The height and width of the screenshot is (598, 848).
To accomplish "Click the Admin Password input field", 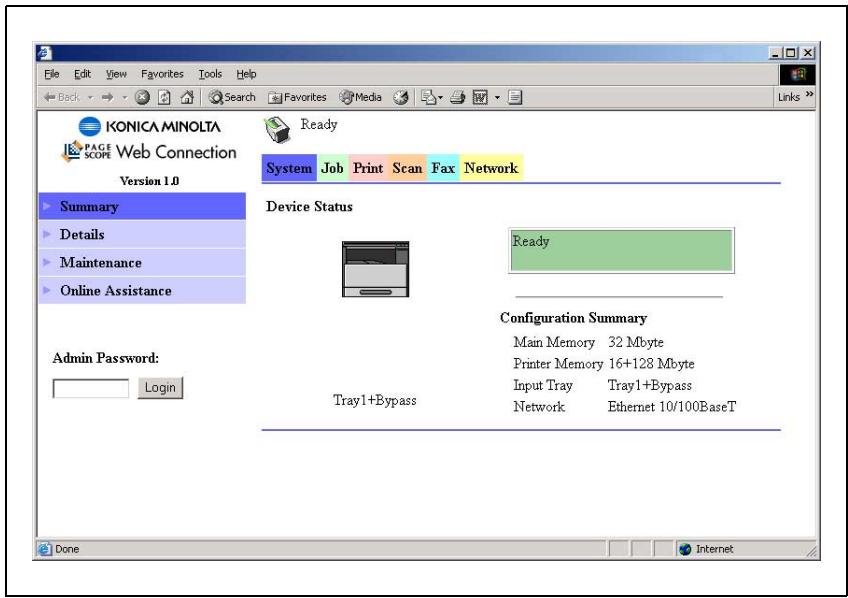I will 91,388.
